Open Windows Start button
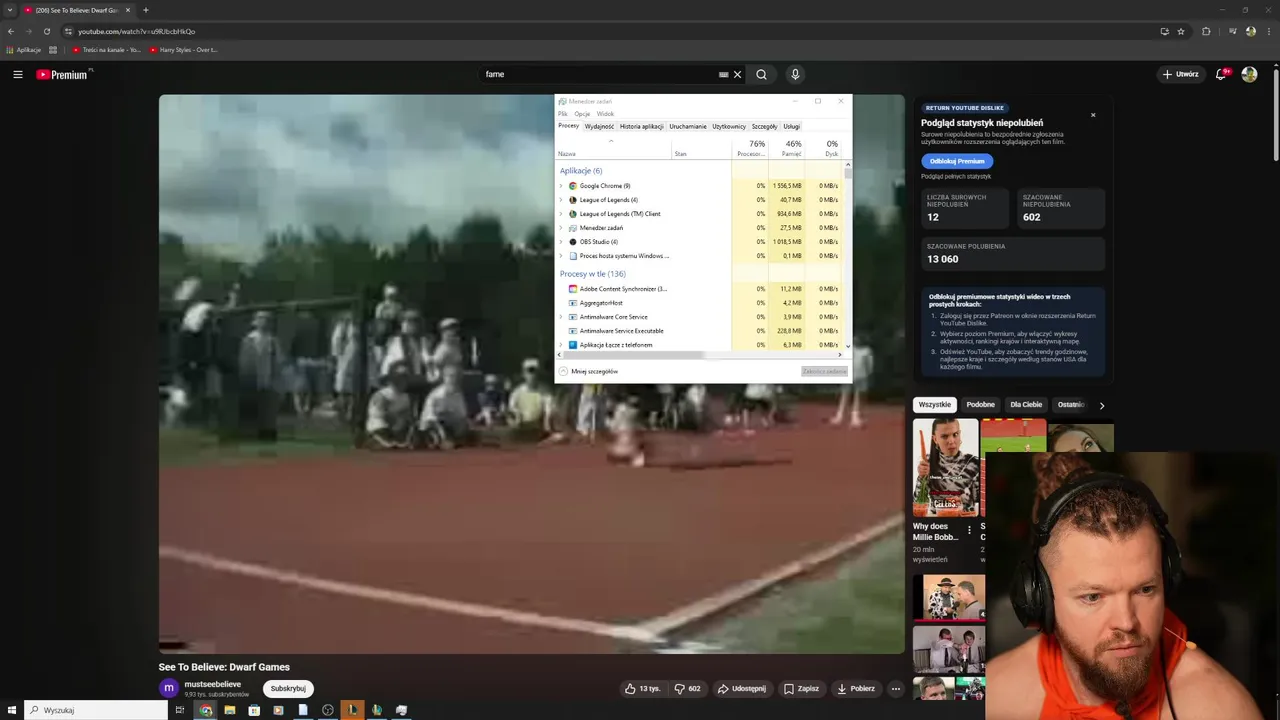The image size is (1280, 720). tap(12, 710)
